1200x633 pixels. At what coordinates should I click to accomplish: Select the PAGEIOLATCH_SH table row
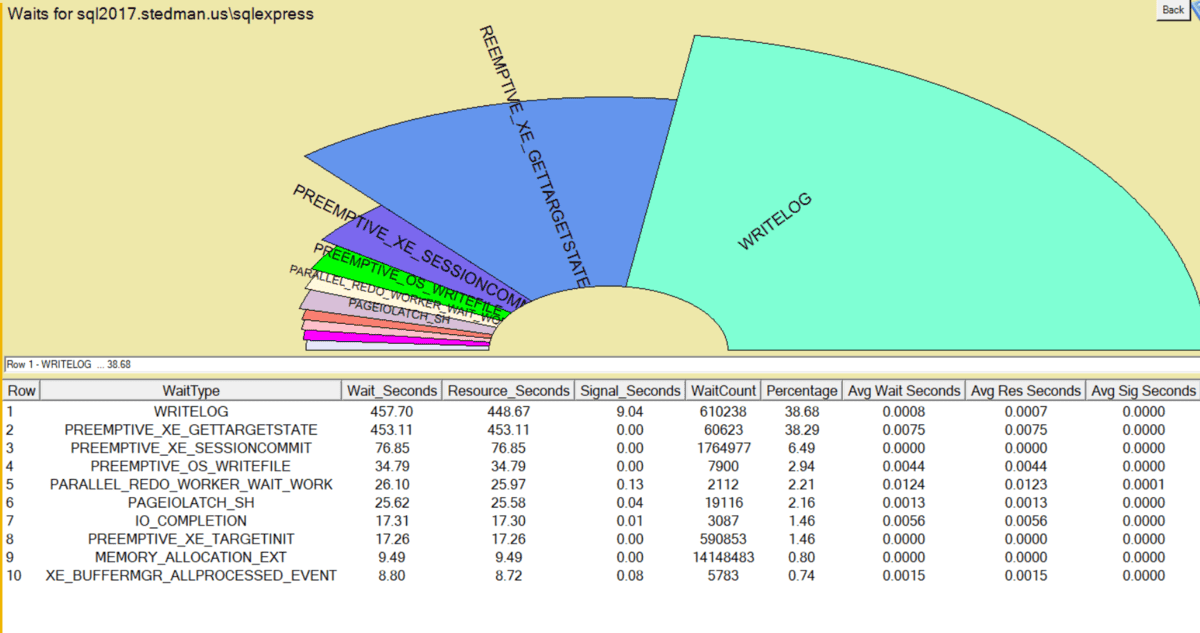[190, 502]
